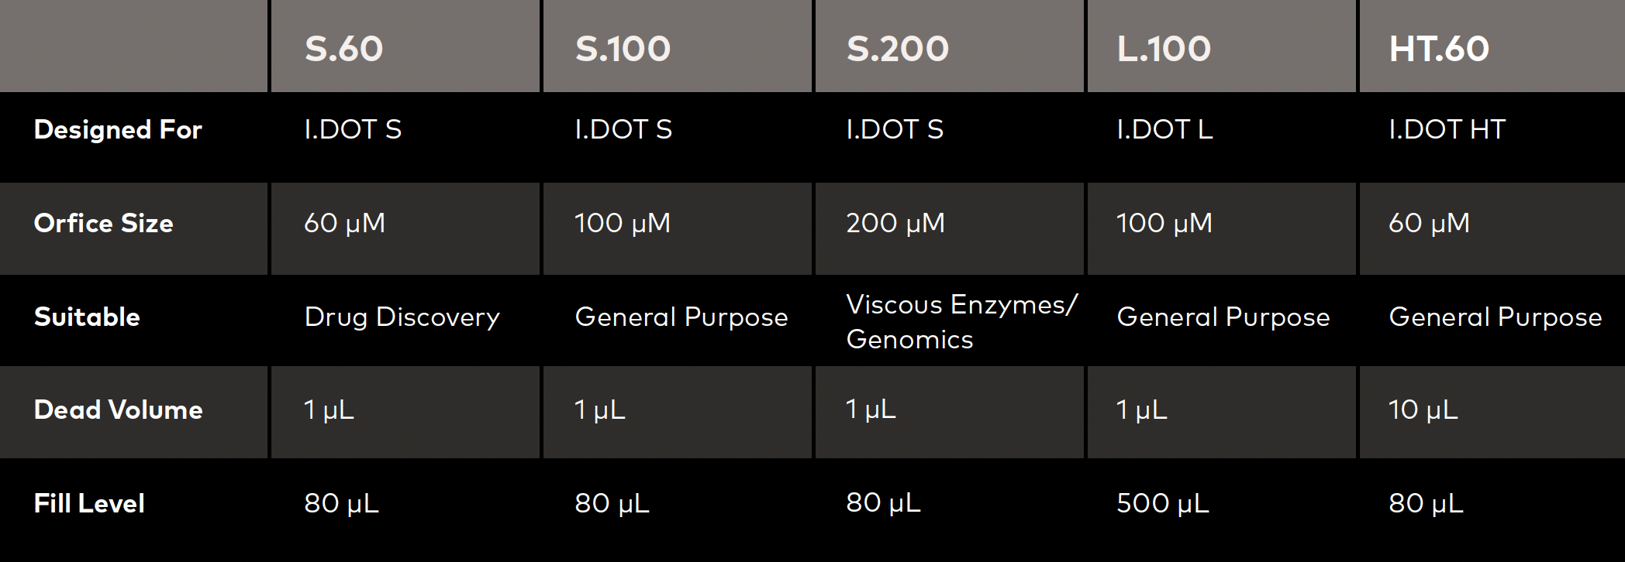Click the Drug Discovery cell

pos(401,317)
